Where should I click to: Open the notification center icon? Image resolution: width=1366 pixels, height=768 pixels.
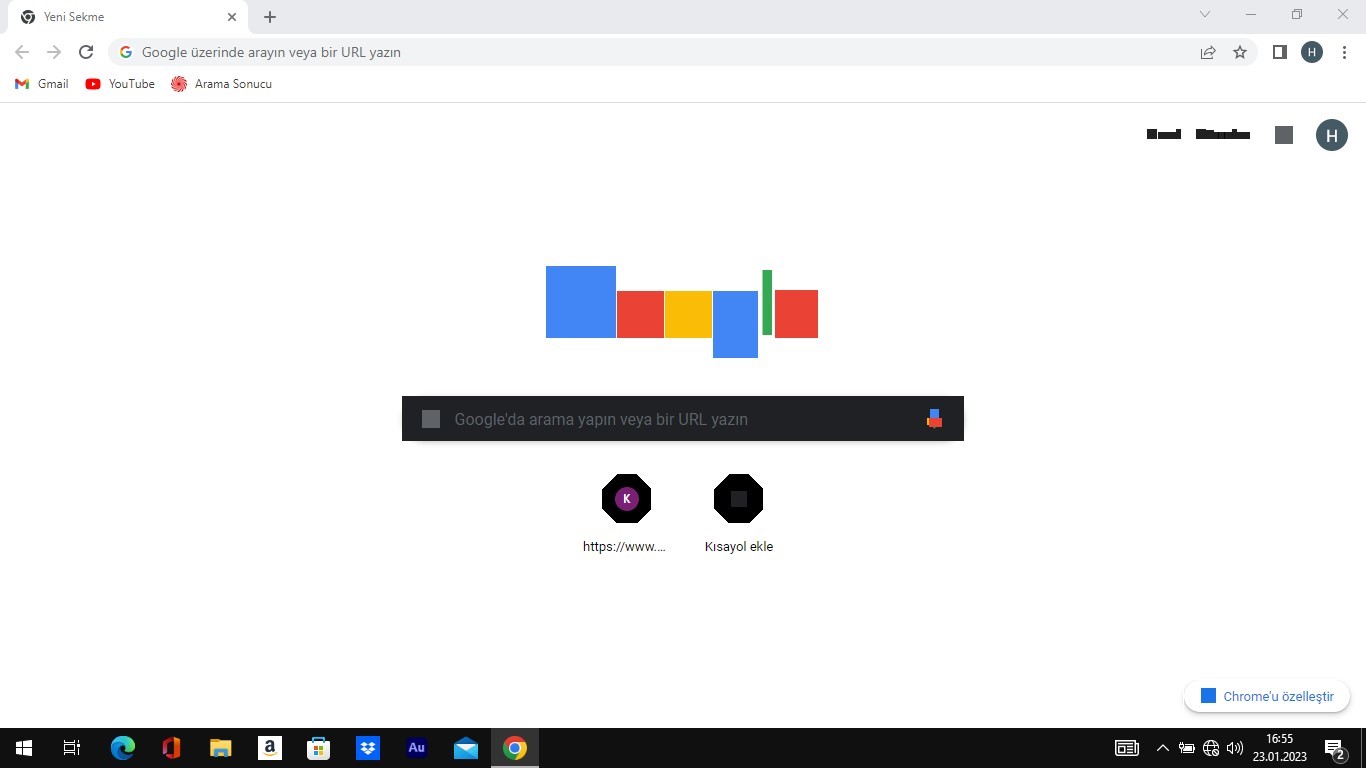(1334, 748)
